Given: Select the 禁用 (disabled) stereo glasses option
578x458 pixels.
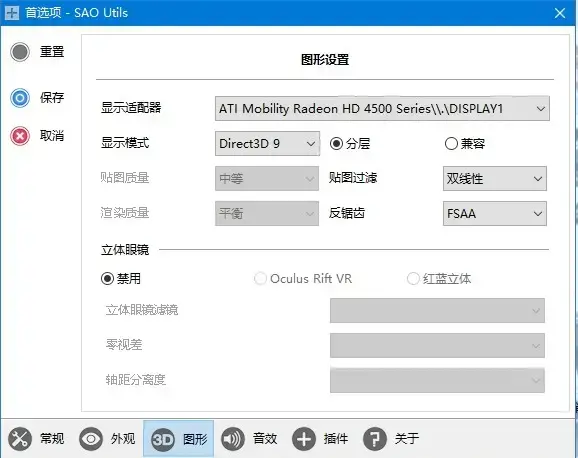Looking at the screenshot, I should point(107,278).
